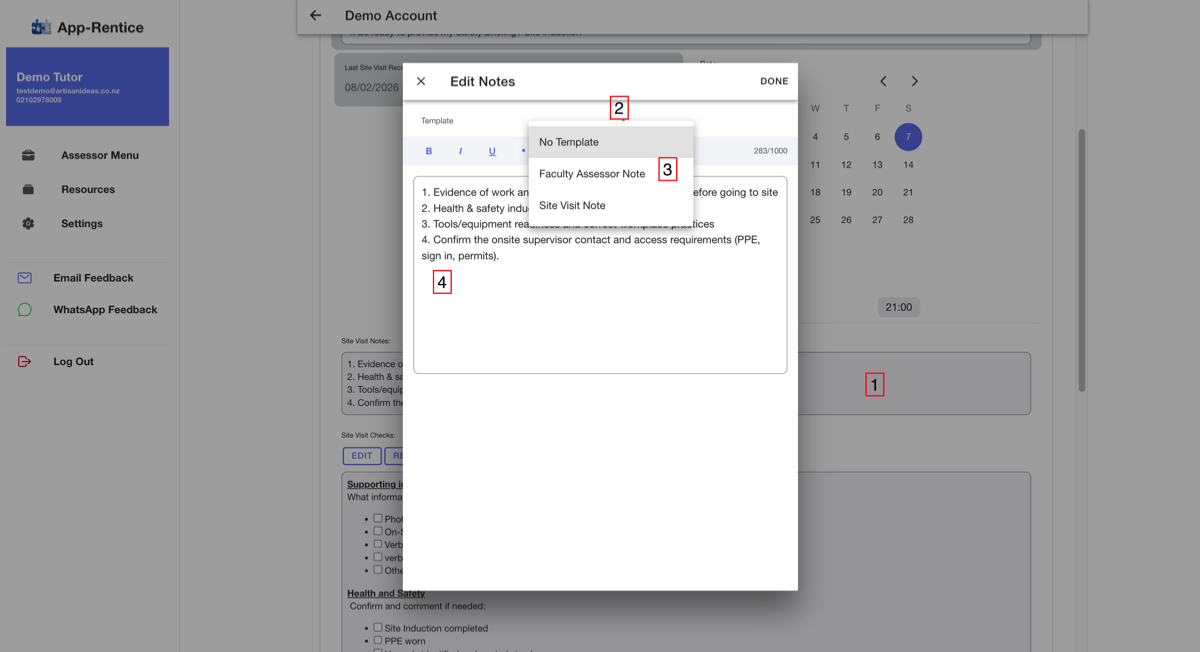Viewport: 1200px width, 652px height.
Task: Go to the previous calendar month
Action: point(883,81)
